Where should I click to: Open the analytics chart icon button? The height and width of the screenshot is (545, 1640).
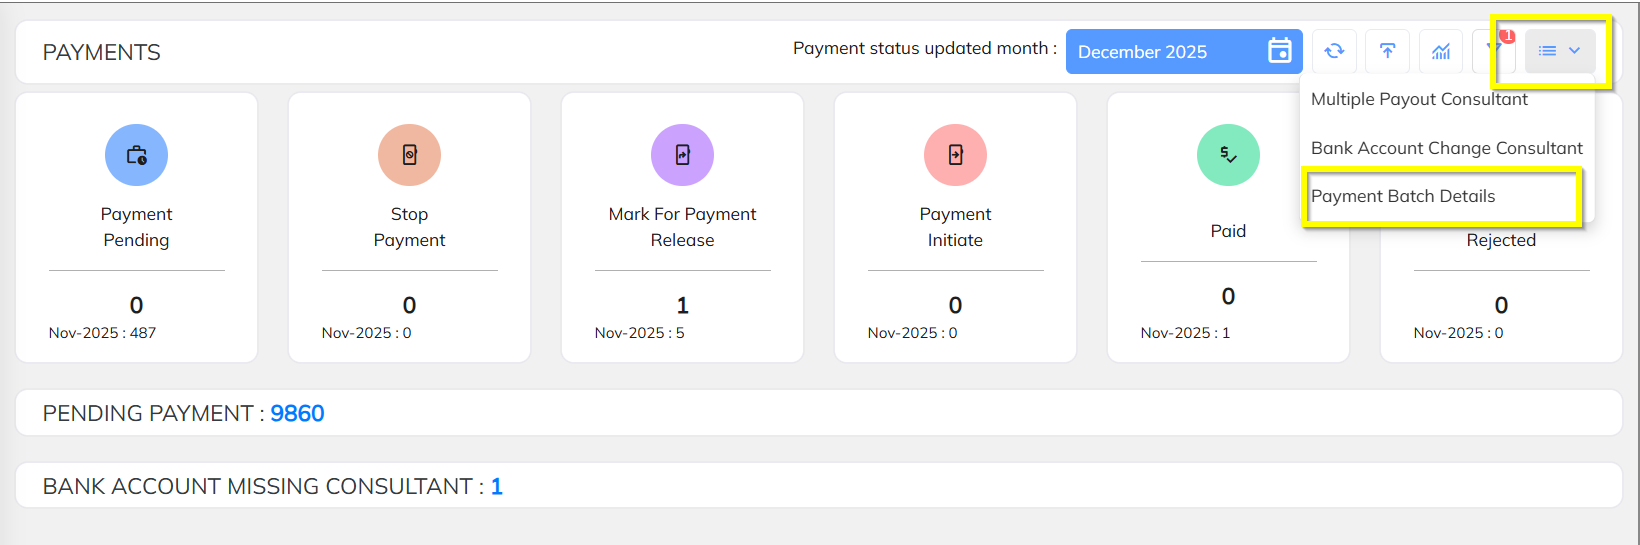pos(1440,51)
